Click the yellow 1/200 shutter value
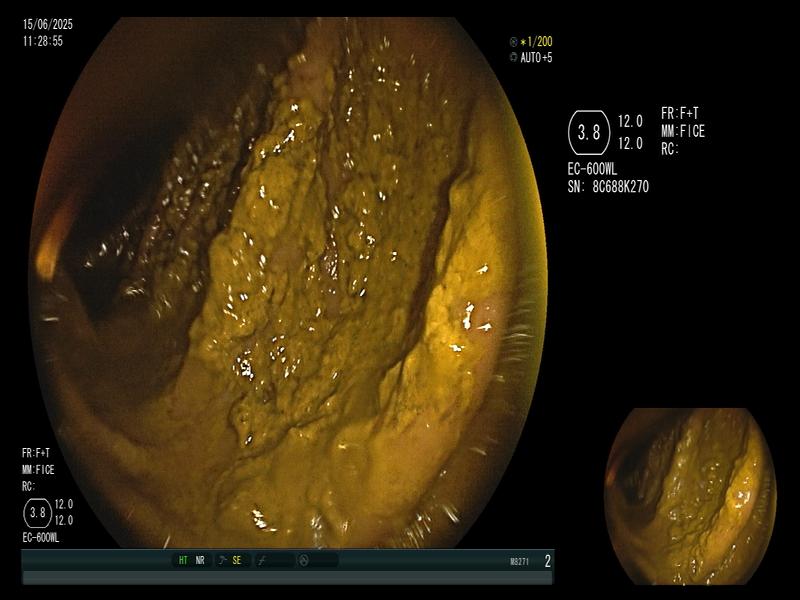The image size is (800, 600). coord(536,42)
